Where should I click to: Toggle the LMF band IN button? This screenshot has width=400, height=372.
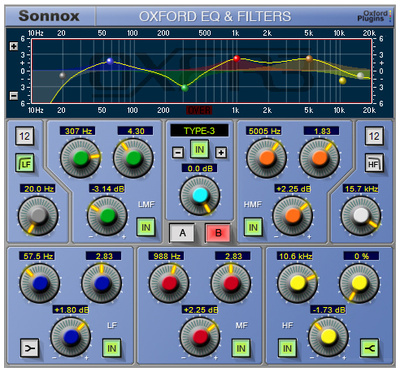pyautogui.click(x=146, y=227)
